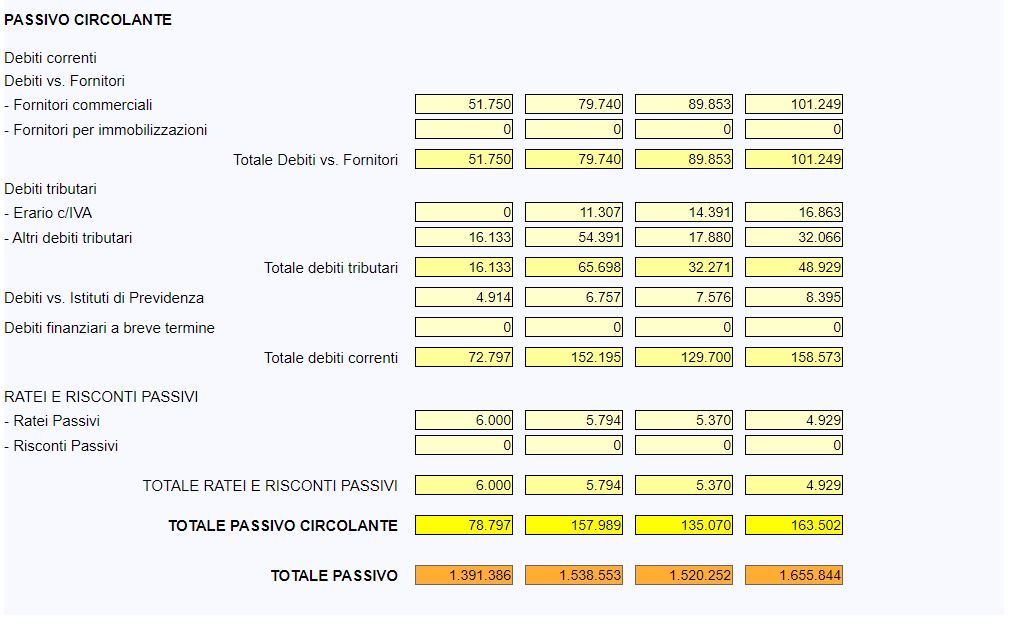The image size is (1009, 626).
Task: Click the Debiti vs. Fornitori label
Action: (x=64, y=81)
